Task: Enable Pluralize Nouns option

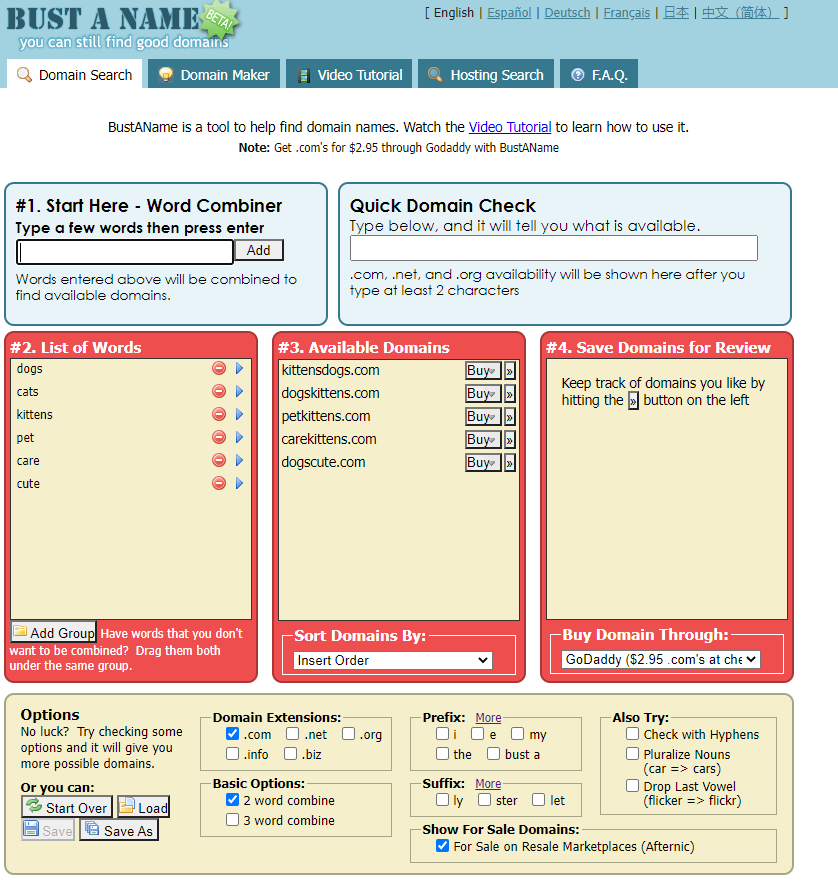Action: 632,754
